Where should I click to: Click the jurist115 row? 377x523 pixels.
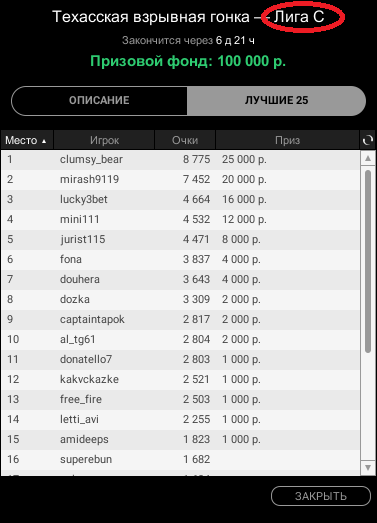point(180,239)
